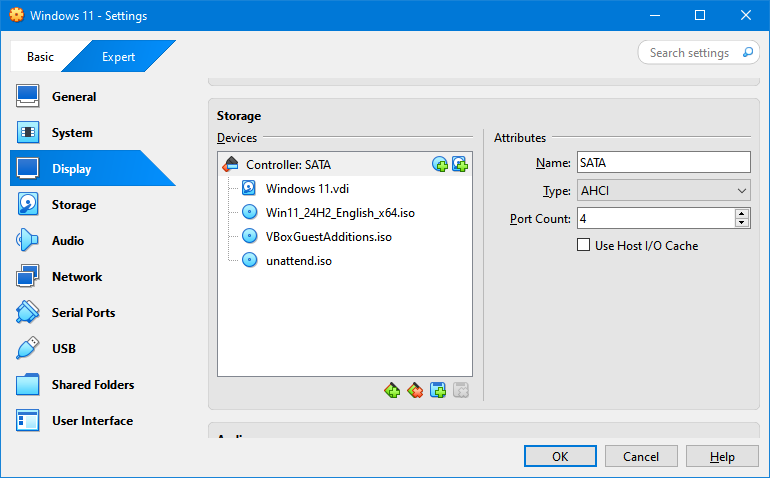Viewport: 770px width, 478px height.
Task: Select Audio label in the sidebar
Action: click(x=68, y=241)
